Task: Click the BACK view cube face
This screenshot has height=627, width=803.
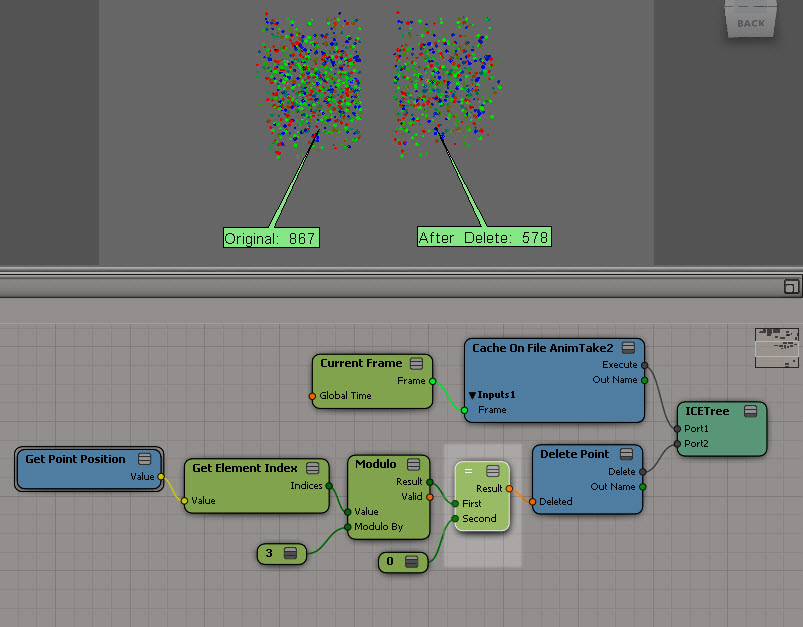Action: tap(750, 22)
